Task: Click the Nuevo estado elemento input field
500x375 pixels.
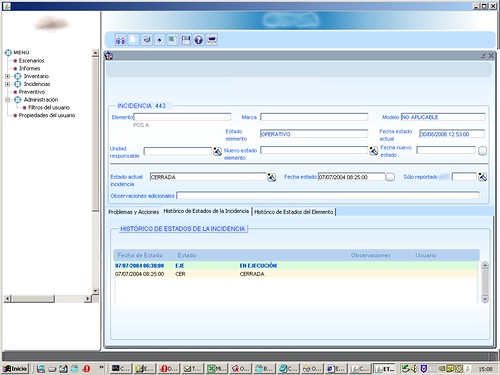Action: click(x=314, y=150)
